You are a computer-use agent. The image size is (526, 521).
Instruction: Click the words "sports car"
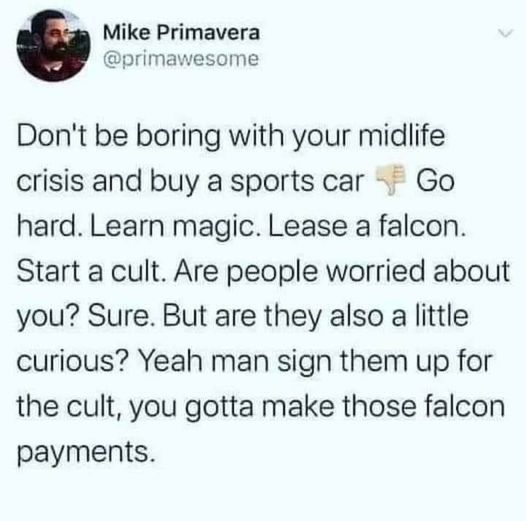tap(297, 182)
